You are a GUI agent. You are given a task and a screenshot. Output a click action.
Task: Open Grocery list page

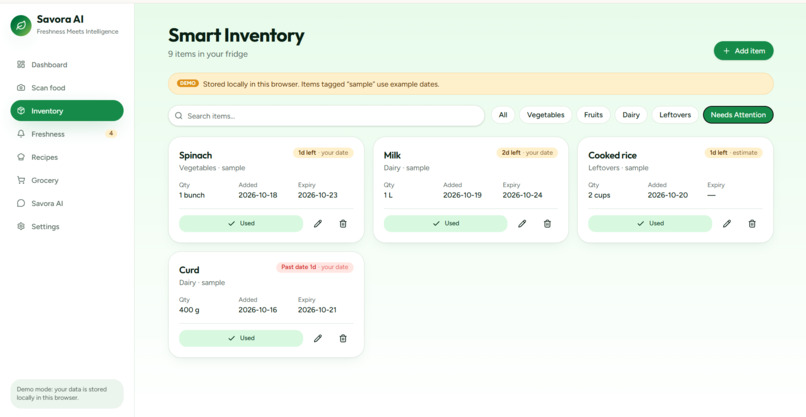click(x=67, y=180)
